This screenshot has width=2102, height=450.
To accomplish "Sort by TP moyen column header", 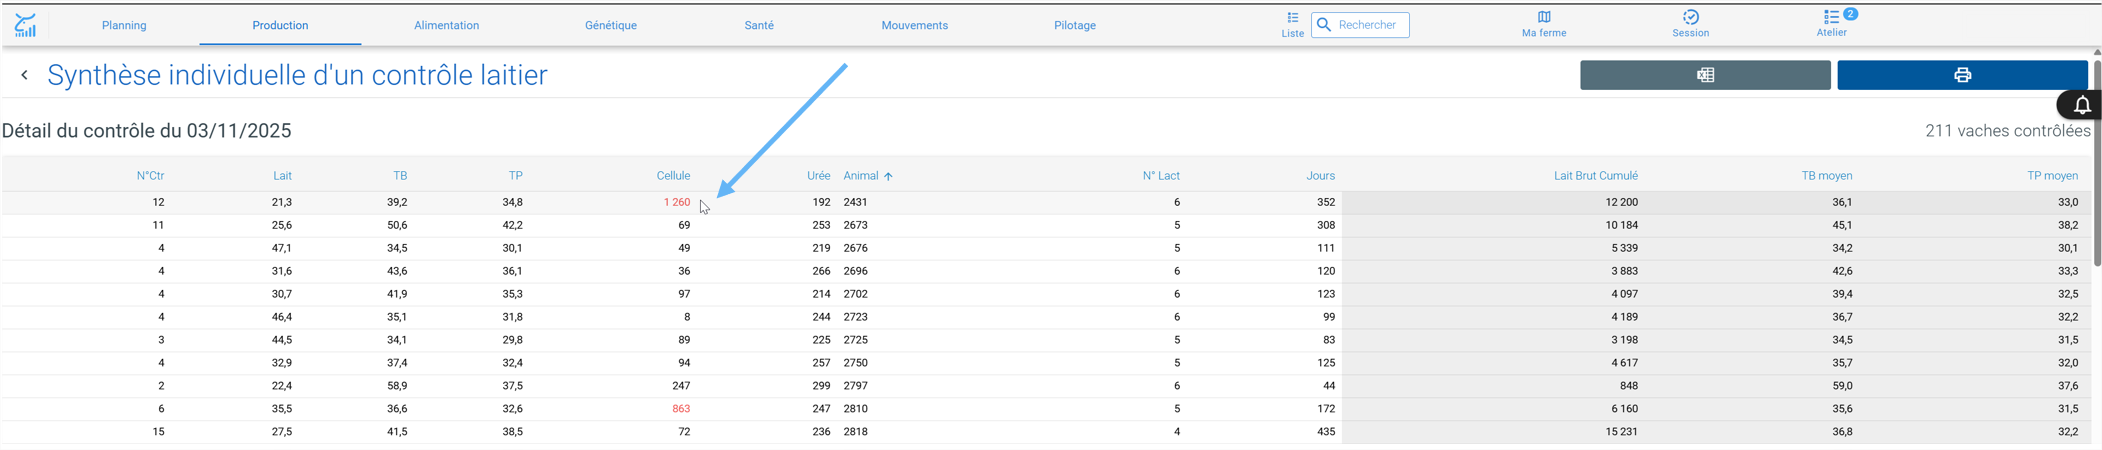I will (2052, 176).
